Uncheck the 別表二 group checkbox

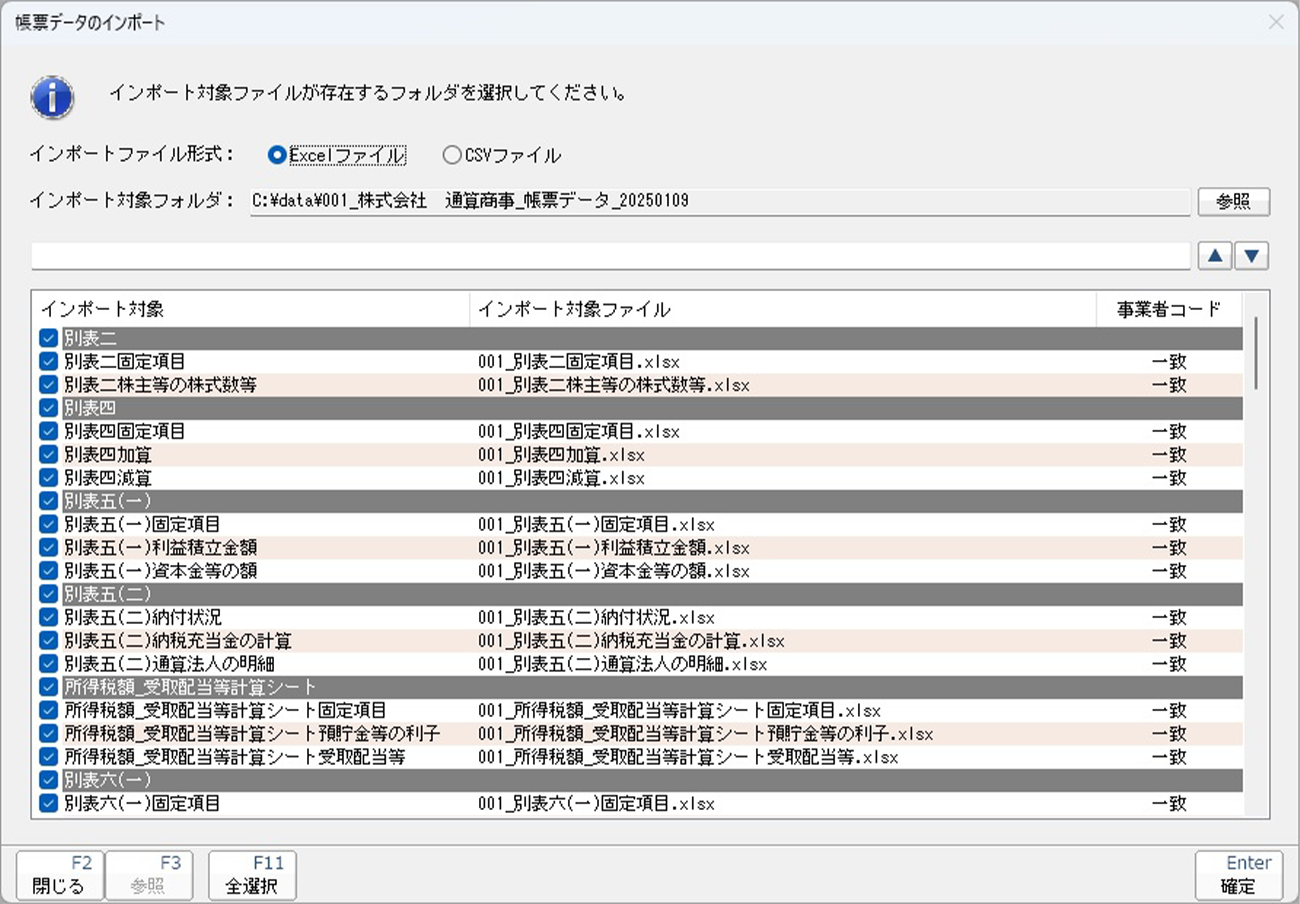[48, 339]
